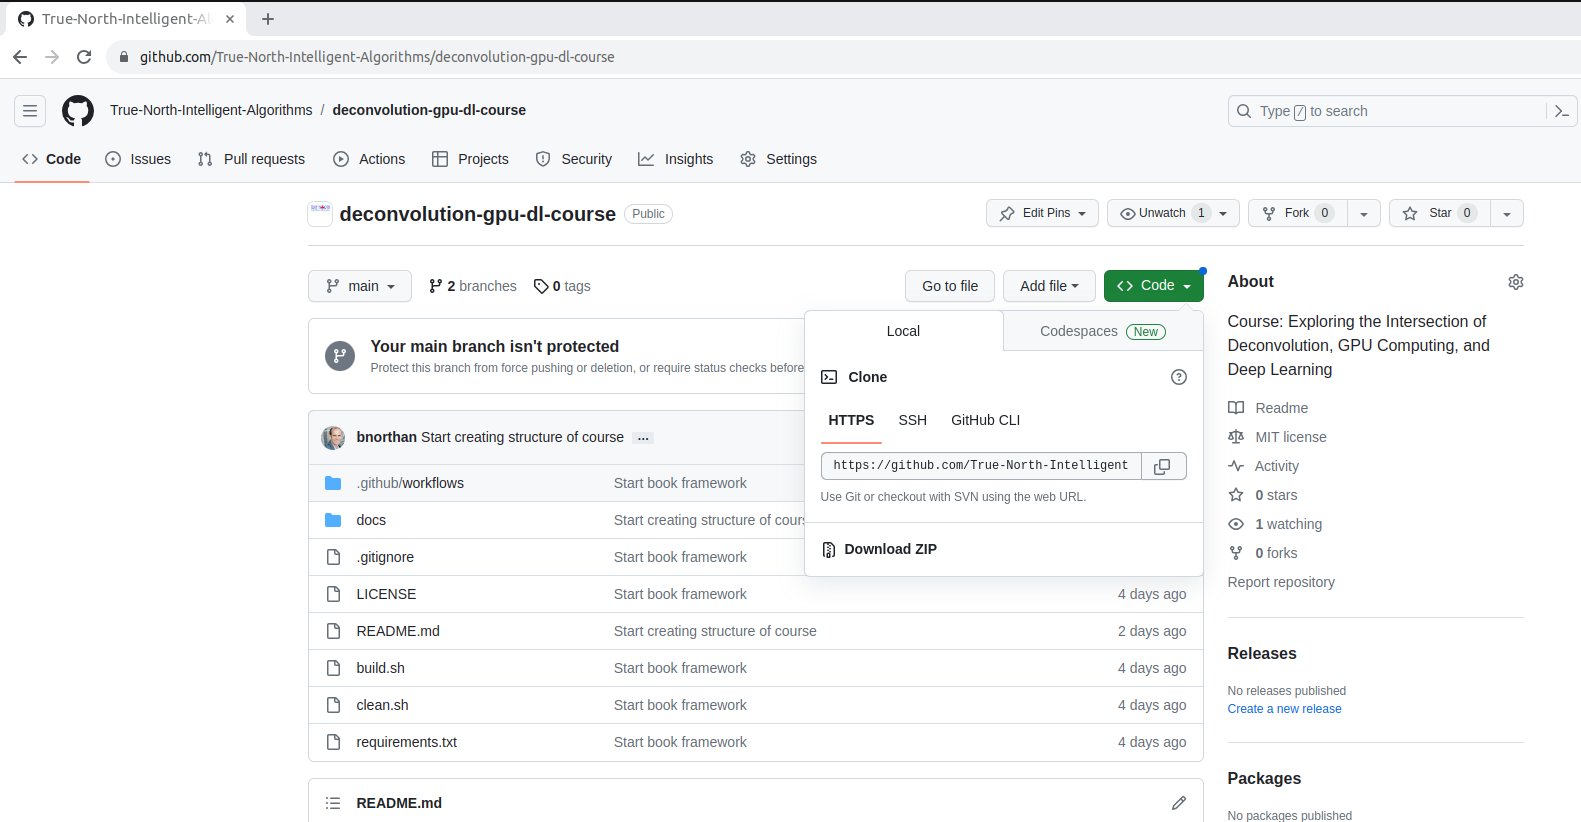View the 2 branches link

tap(472, 286)
